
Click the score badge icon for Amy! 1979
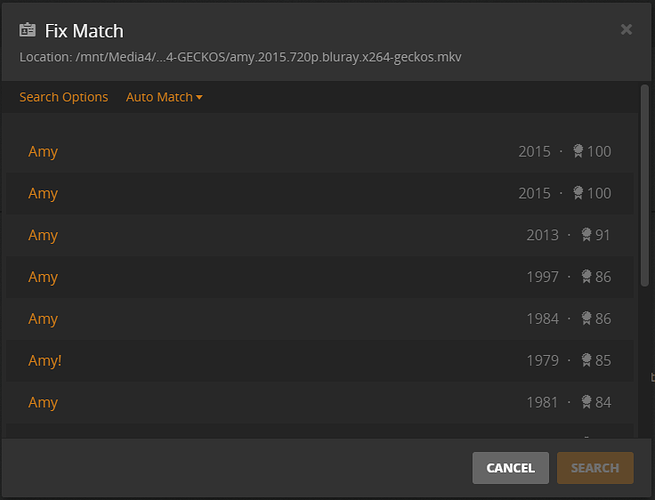586,360
